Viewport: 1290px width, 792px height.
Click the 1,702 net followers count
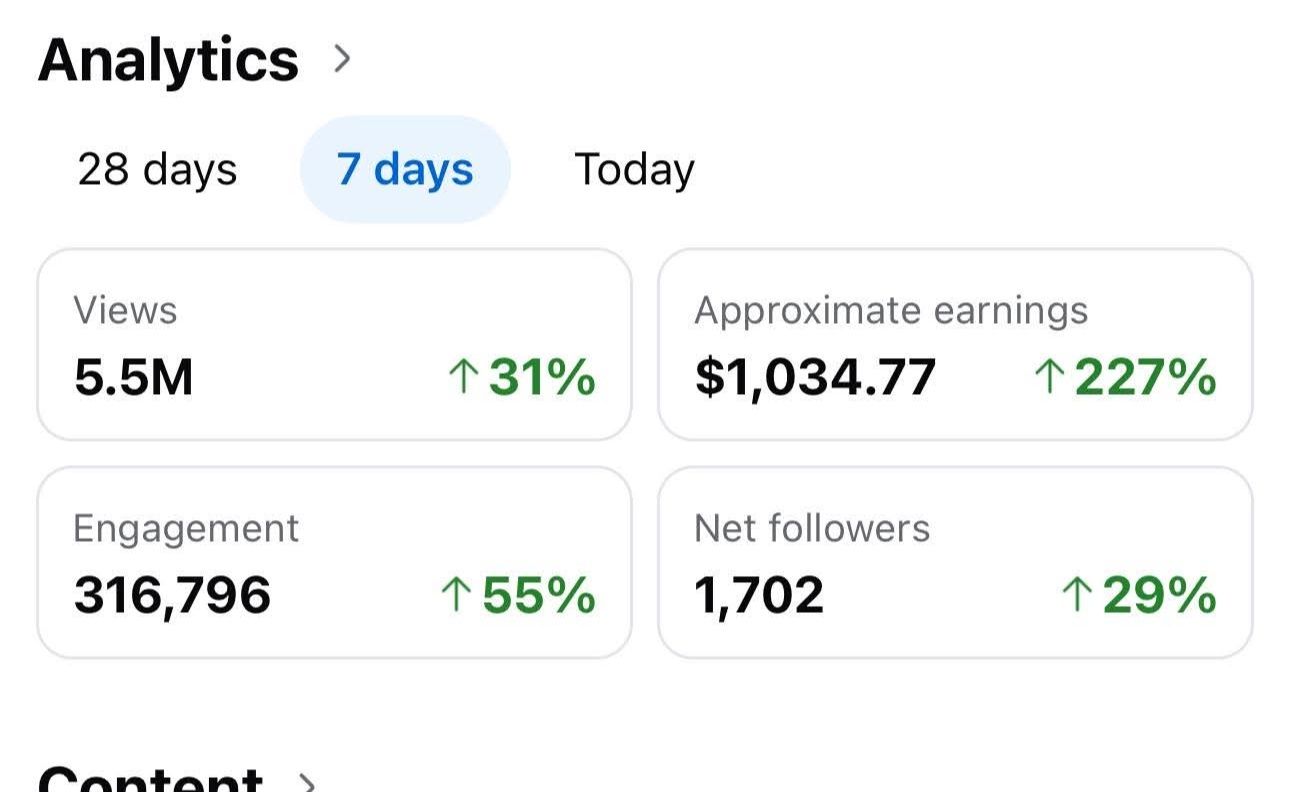pyautogui.click(x=758, y=595)
